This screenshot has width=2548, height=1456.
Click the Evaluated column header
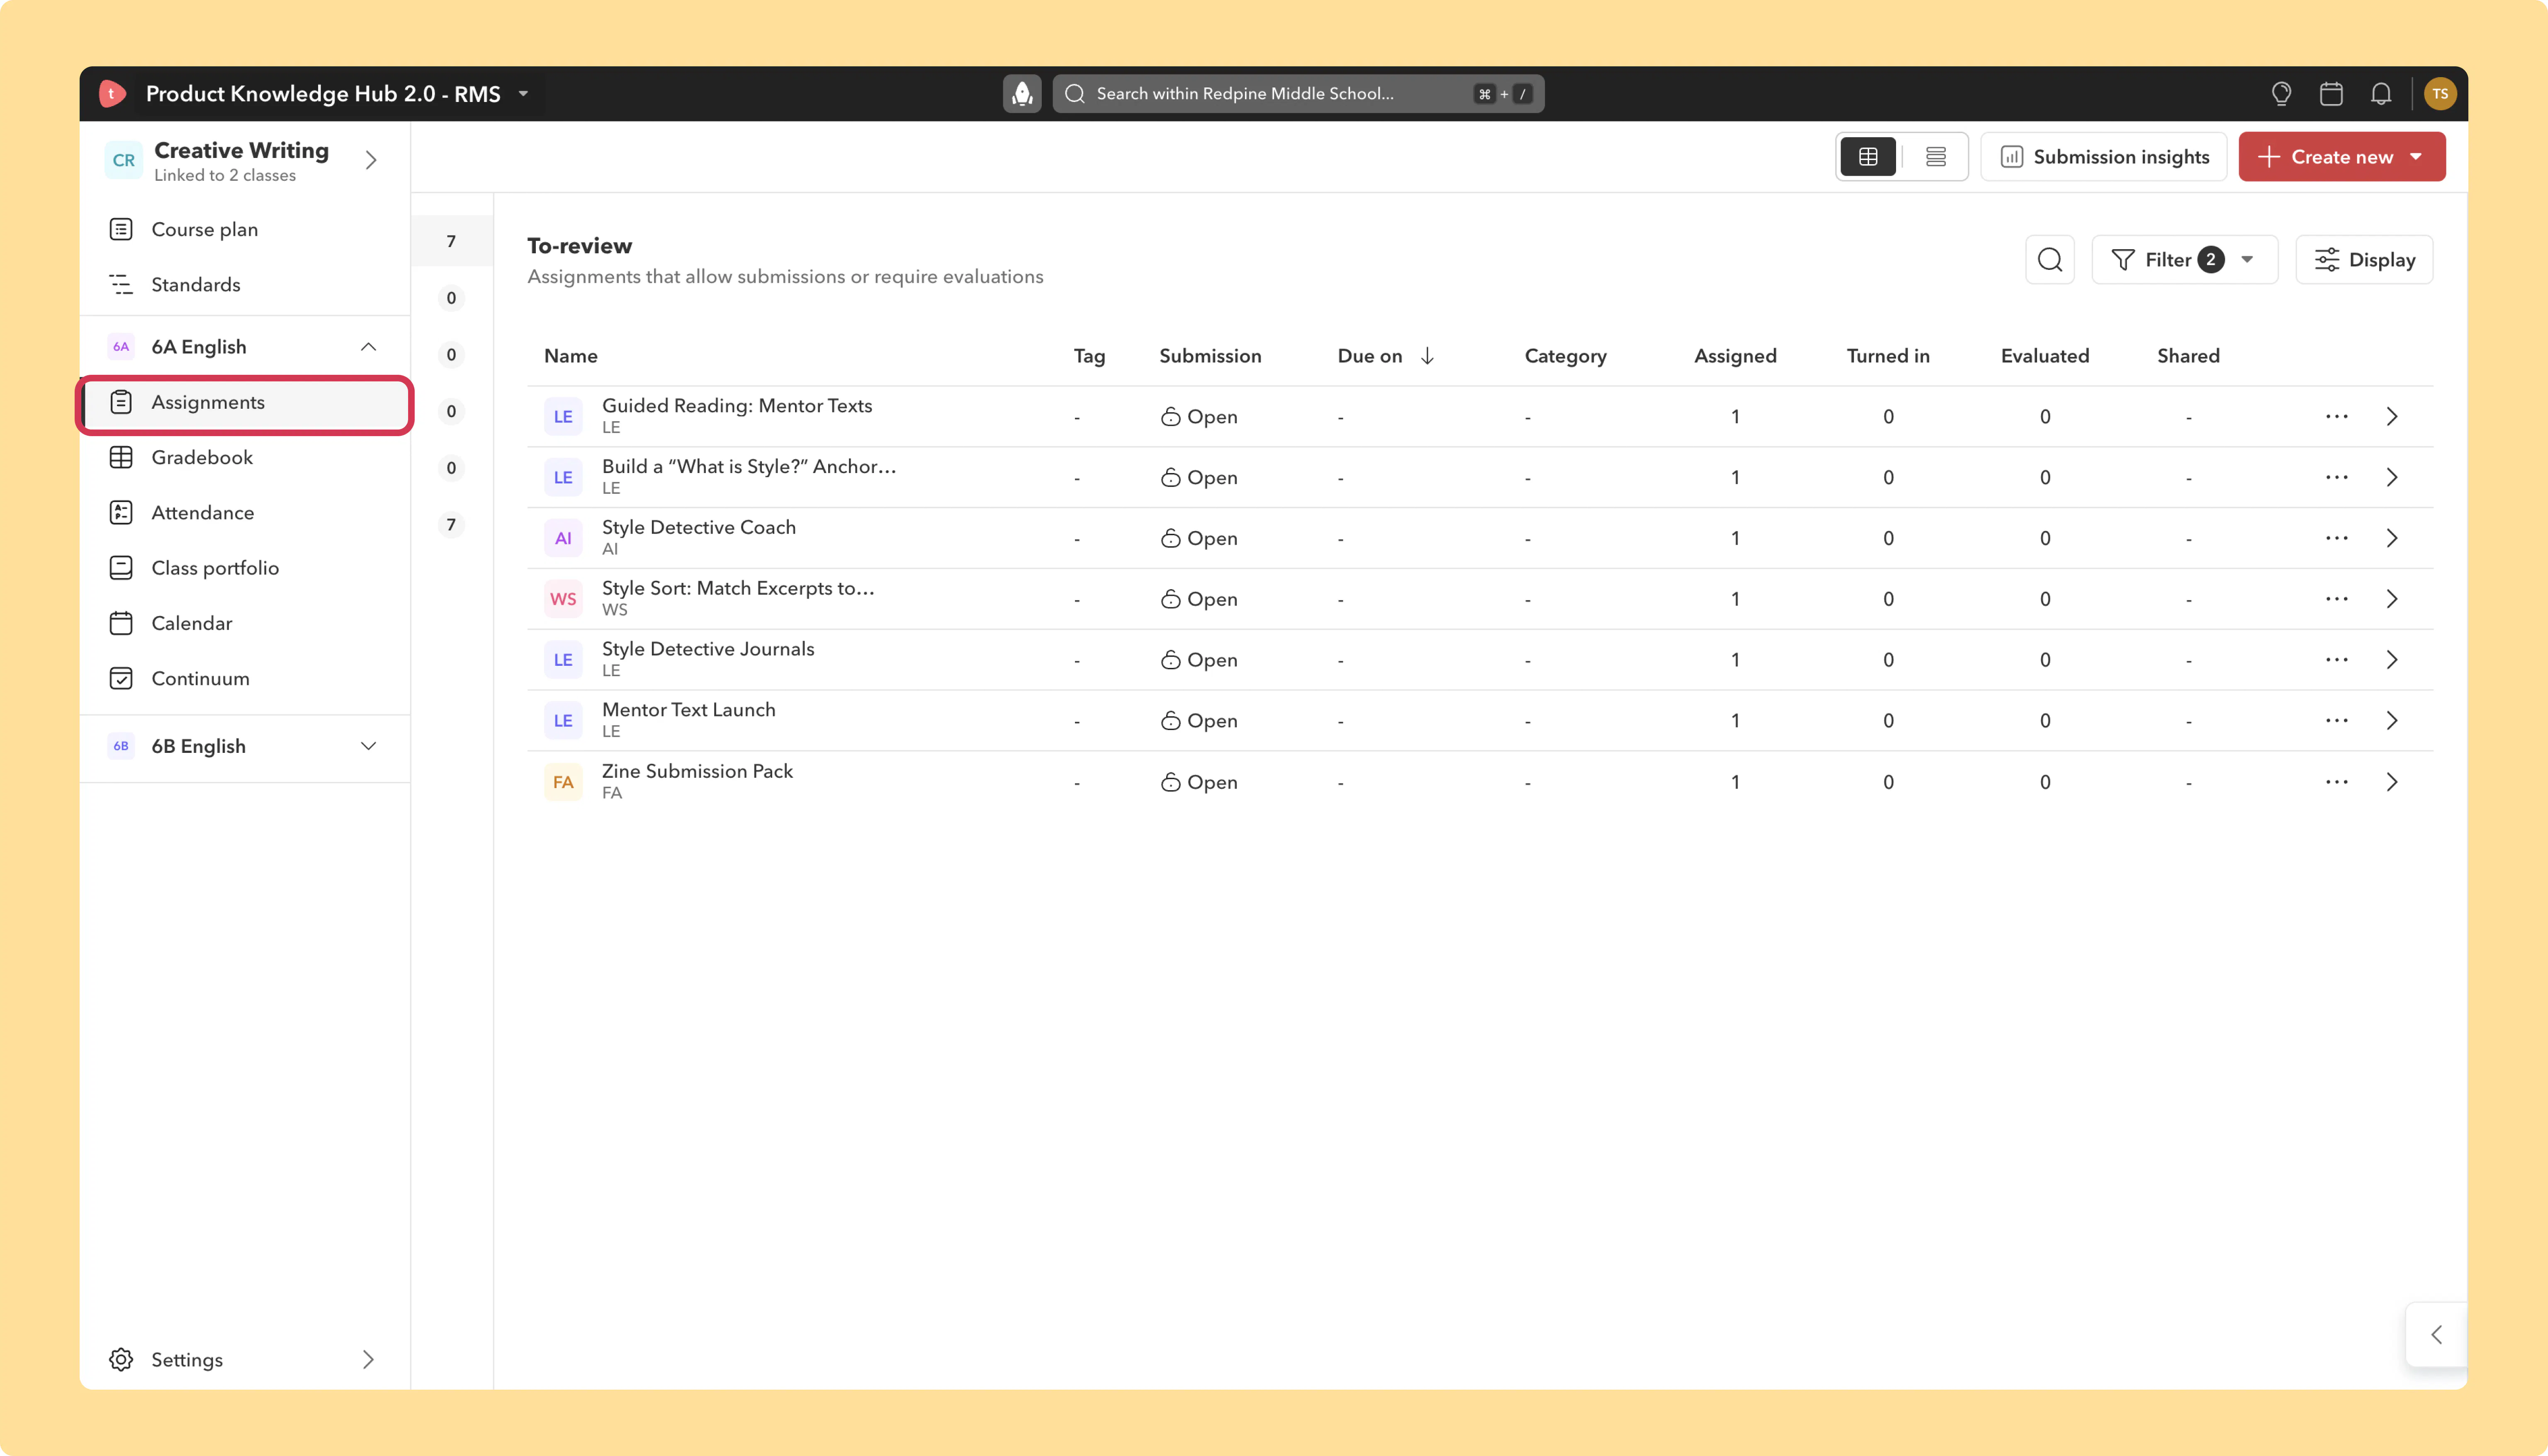coord(2045,356)
